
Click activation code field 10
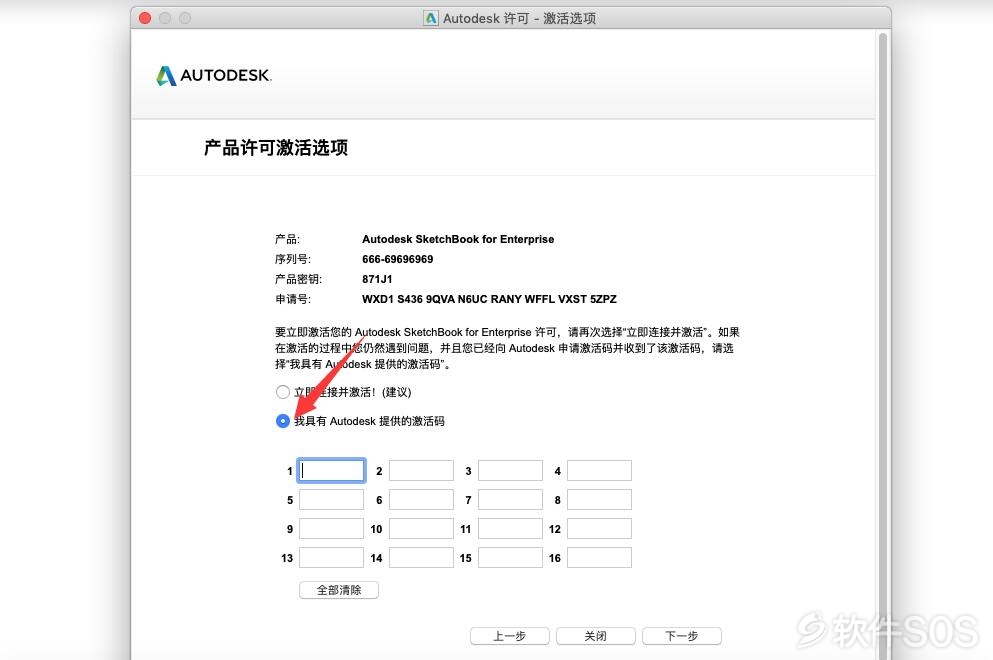click(421, 529)
